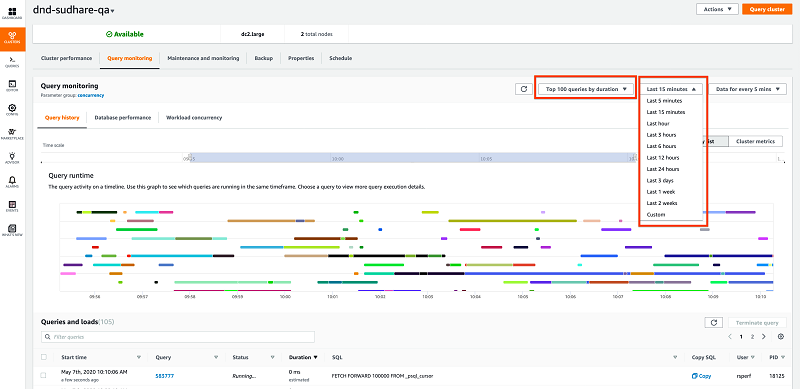800x389 pixels.
Task: Click the shaded Time scale range selector
Action: (x=412, y=158)
